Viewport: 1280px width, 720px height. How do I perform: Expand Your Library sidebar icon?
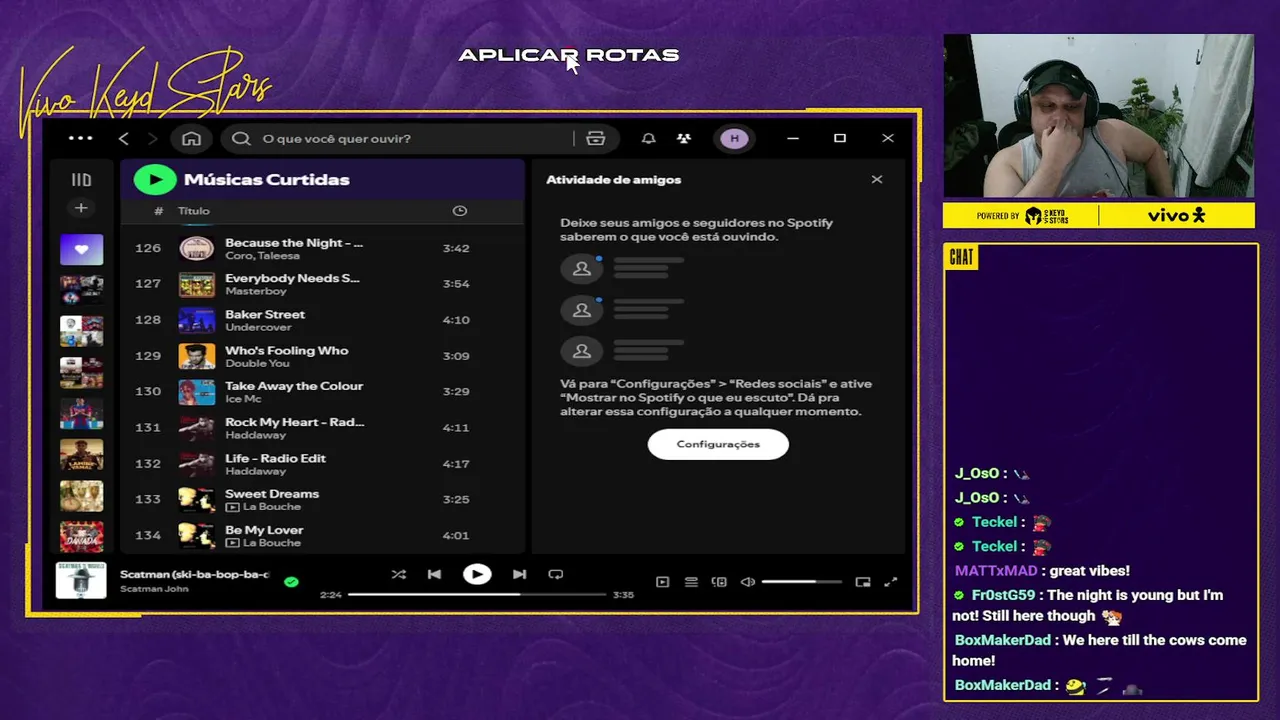(81, 180)
